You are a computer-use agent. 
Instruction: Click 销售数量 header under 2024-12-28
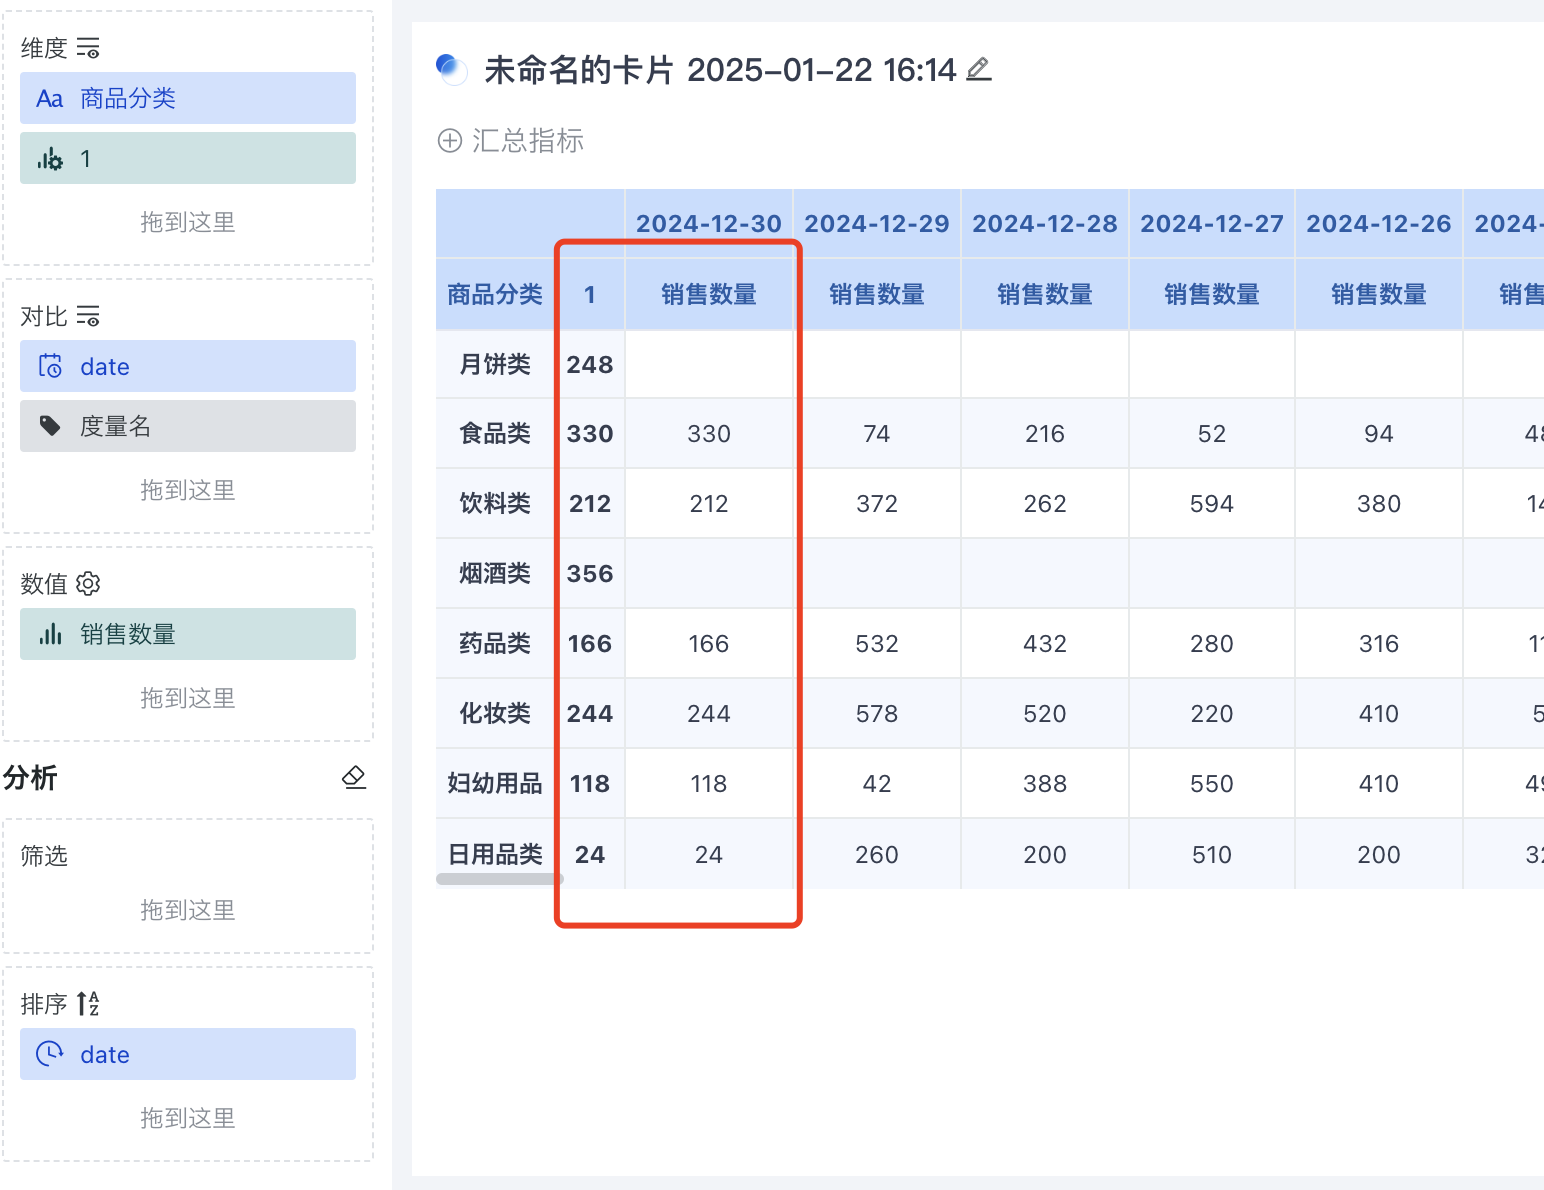pos(1045,294)
